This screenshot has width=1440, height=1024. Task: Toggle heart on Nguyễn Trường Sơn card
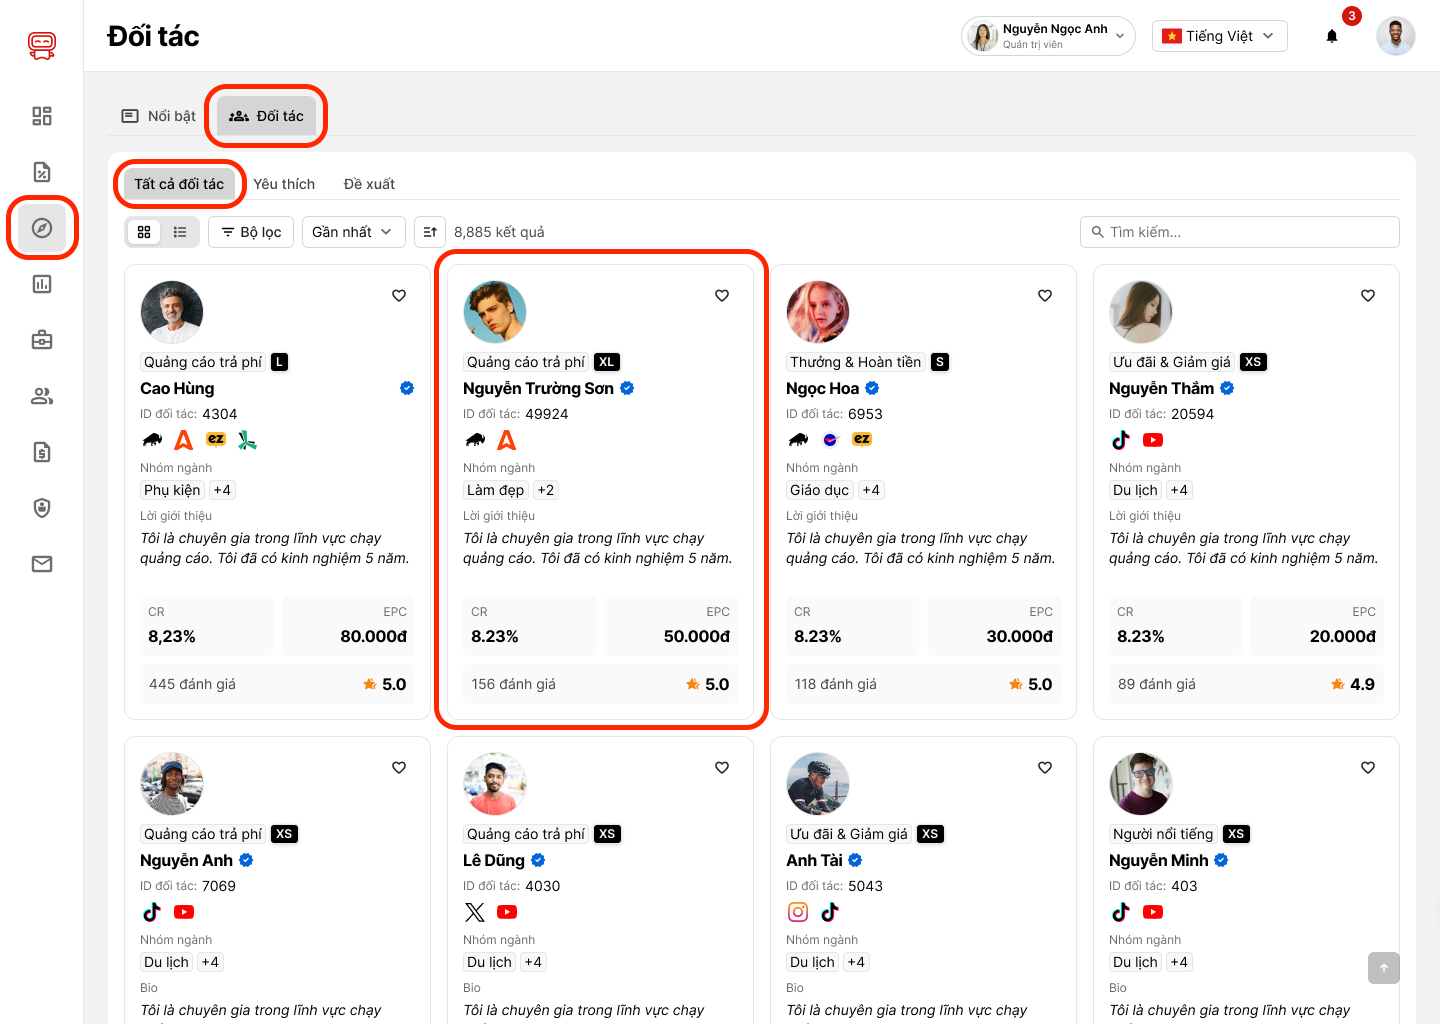click(x=722, y=296)
